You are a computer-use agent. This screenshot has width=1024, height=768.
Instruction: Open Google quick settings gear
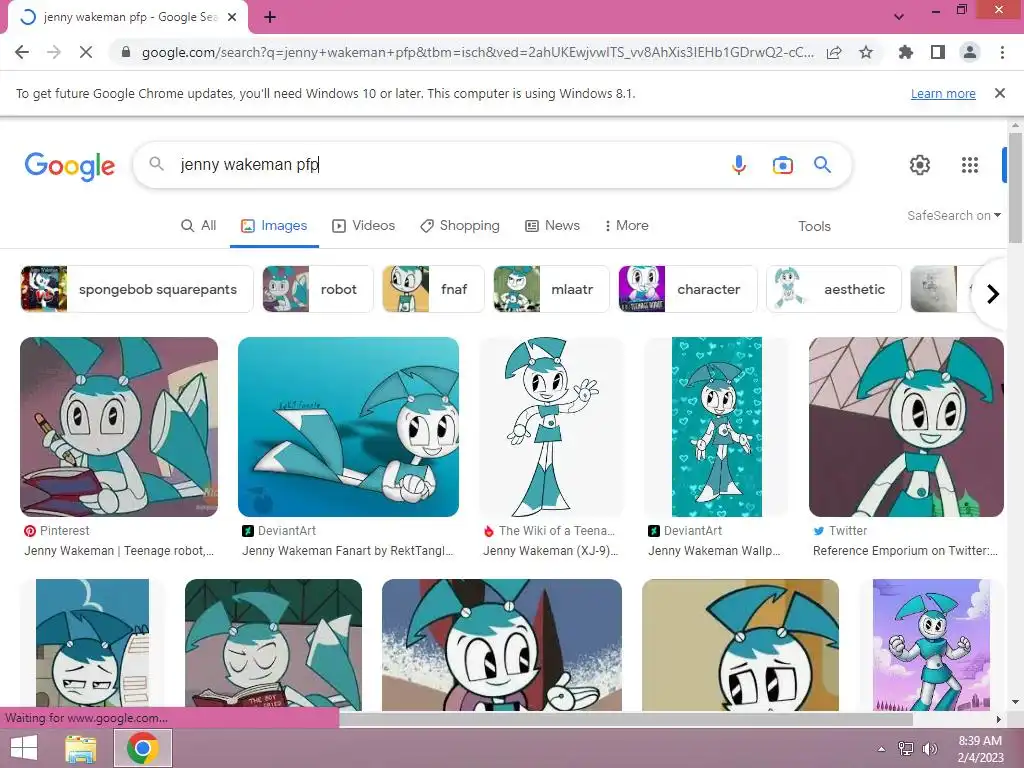point(920,165)
